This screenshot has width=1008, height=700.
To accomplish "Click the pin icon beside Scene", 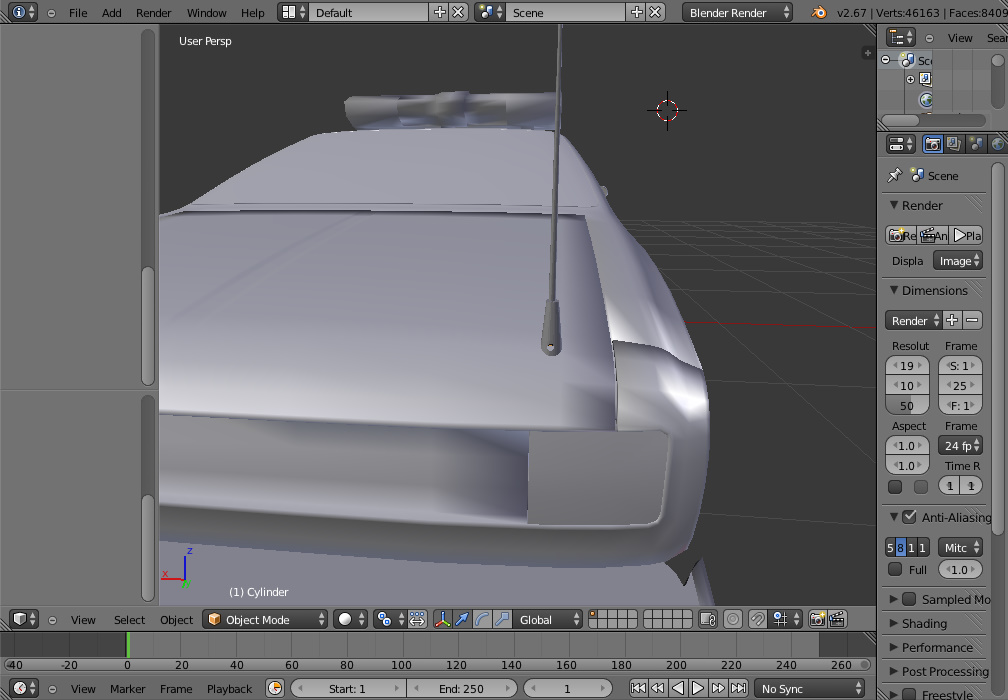I will click(894, 175).
